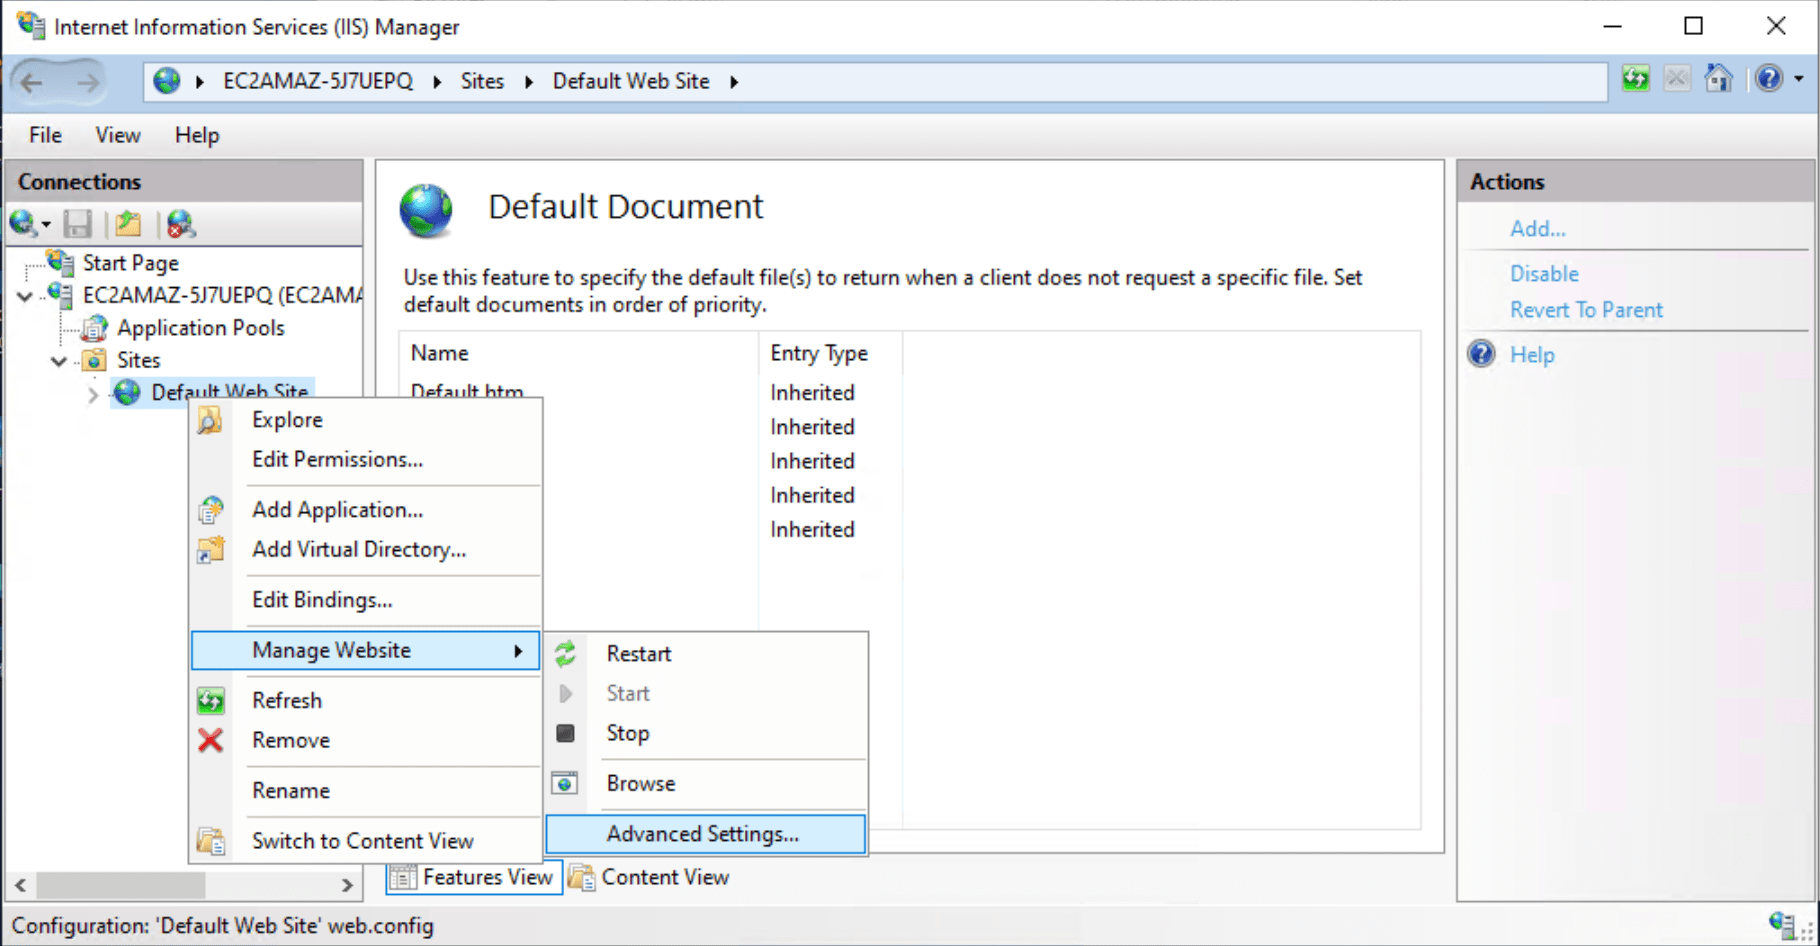This screenshot has height=946, width=1820.
Task: Sort by the Name column header
Action: pyautogui.click(x=578, y=353)
